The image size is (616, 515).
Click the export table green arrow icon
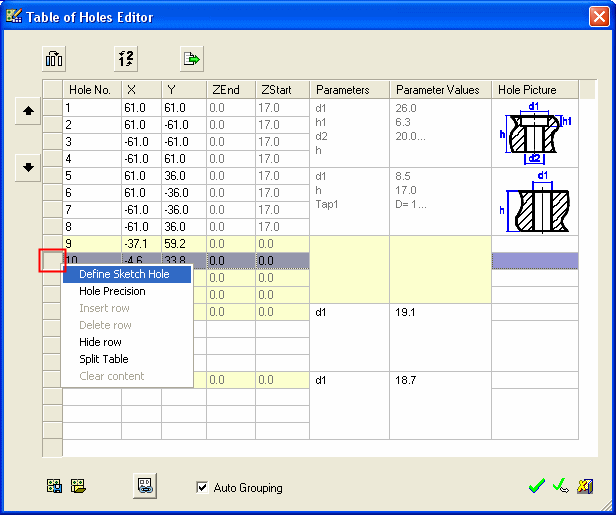point(191,58)
